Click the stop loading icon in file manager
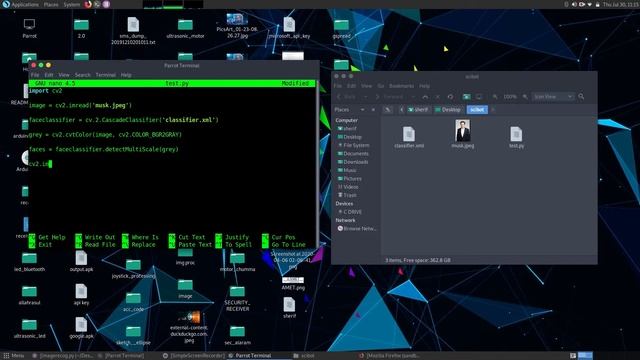The height and width of the screenshot is (360, 640). (x=438, y=97)
